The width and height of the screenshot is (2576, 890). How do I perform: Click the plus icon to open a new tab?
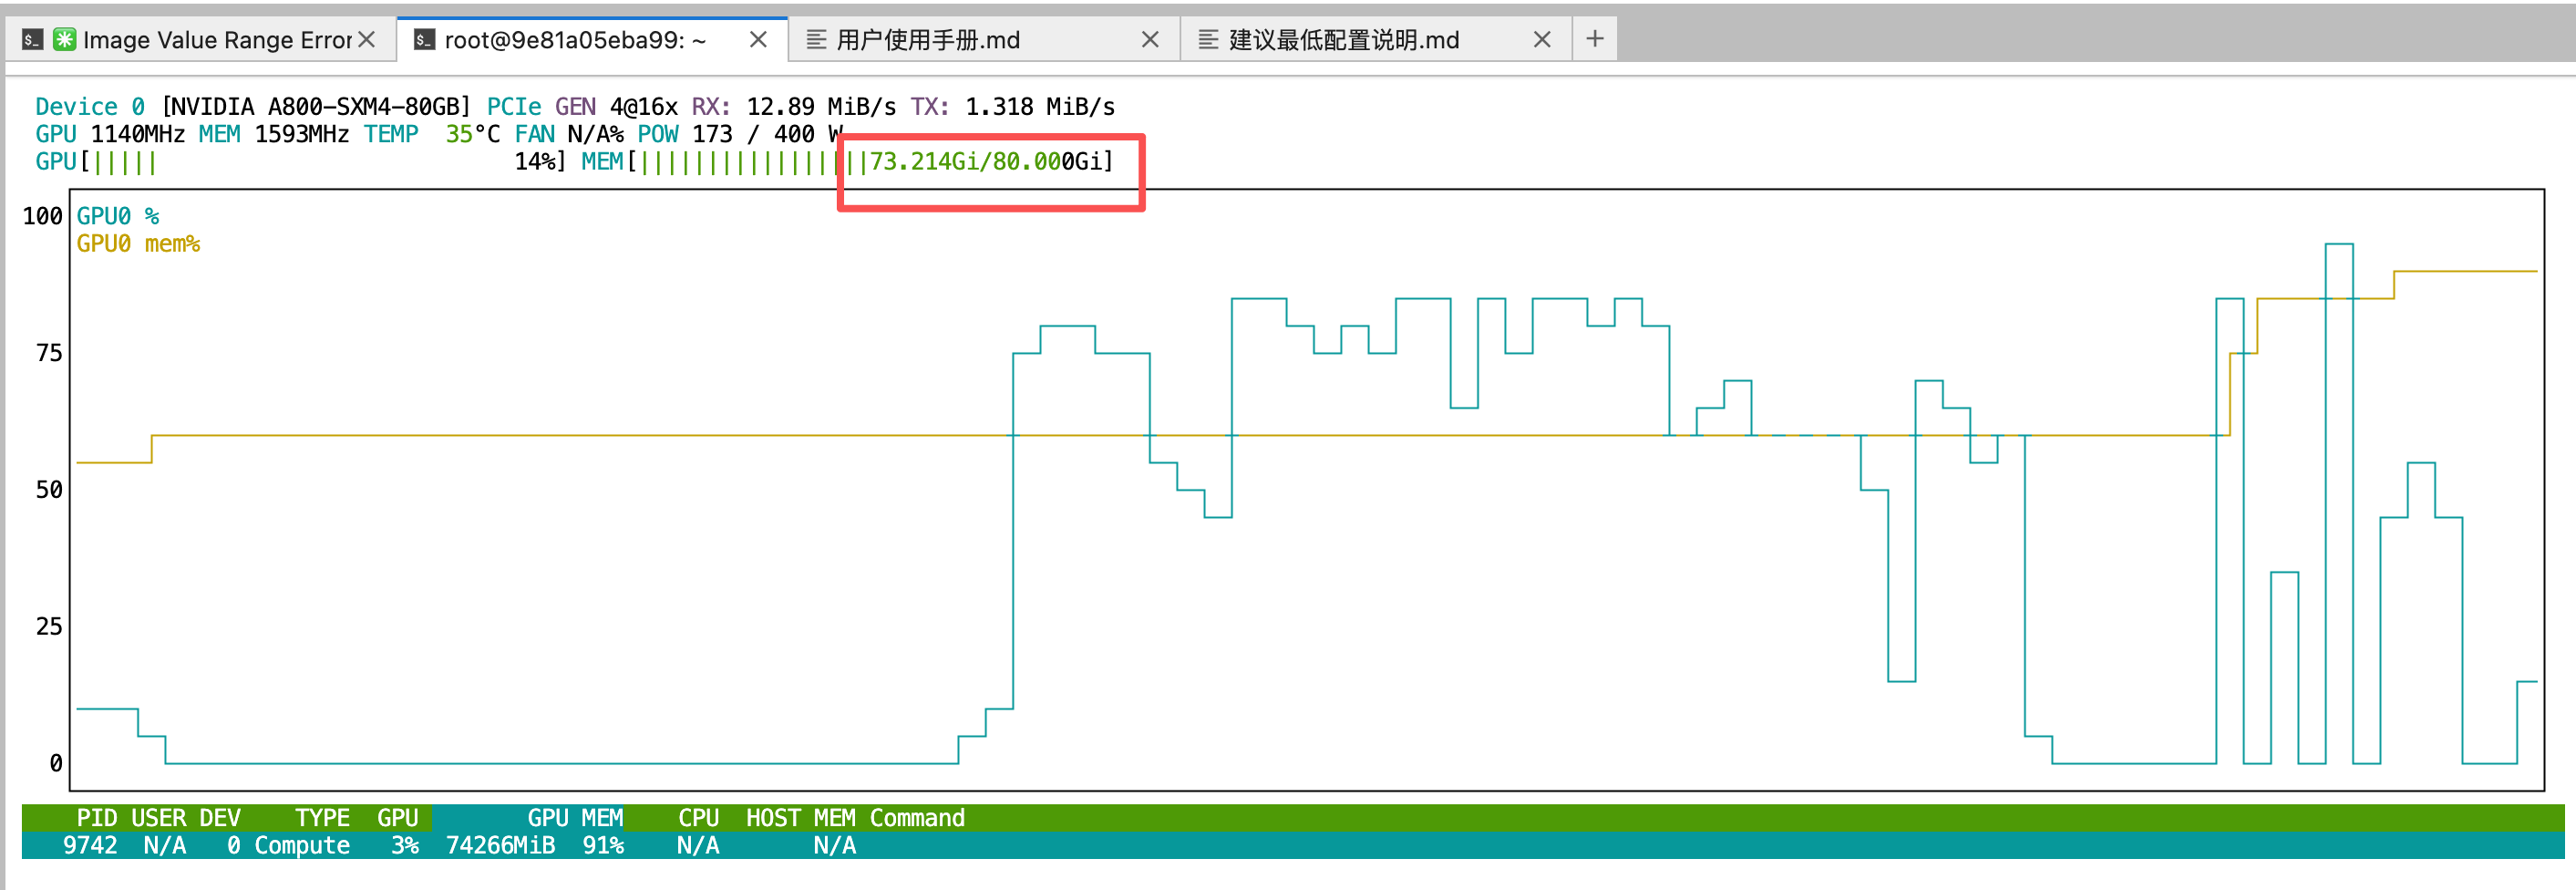1594,39
